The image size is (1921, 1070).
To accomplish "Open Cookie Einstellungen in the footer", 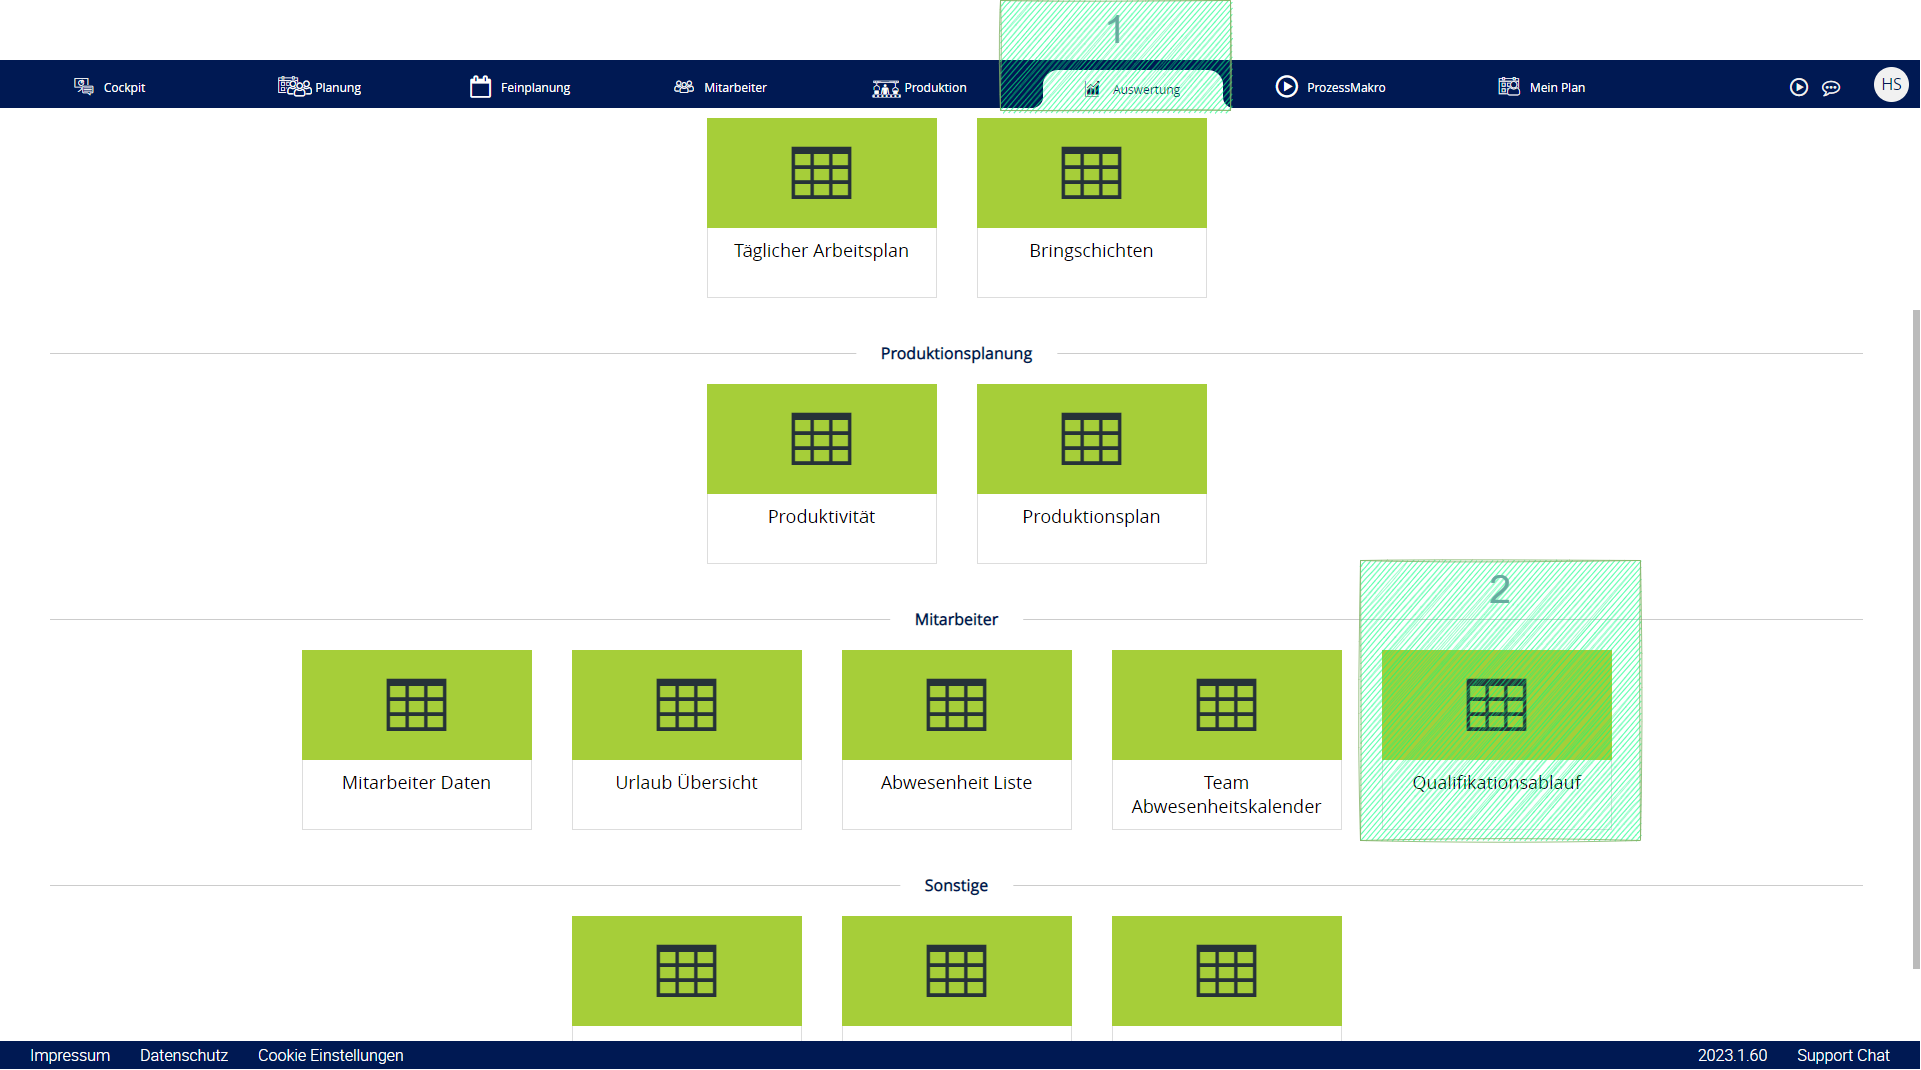I will pos(330,1055).
